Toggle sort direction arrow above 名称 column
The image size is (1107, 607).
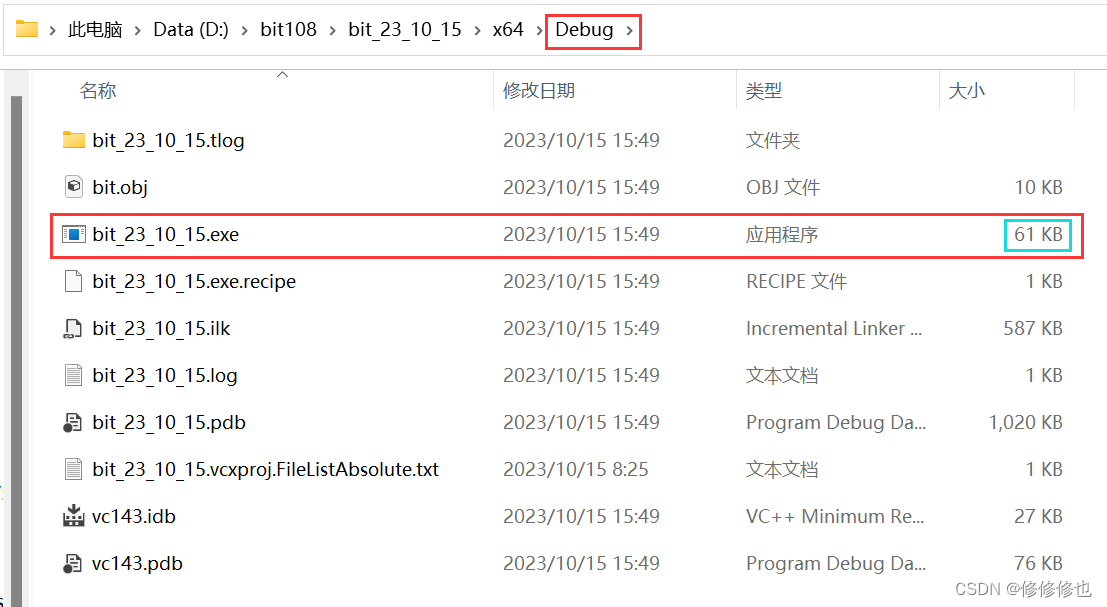[x=282, y=74]
